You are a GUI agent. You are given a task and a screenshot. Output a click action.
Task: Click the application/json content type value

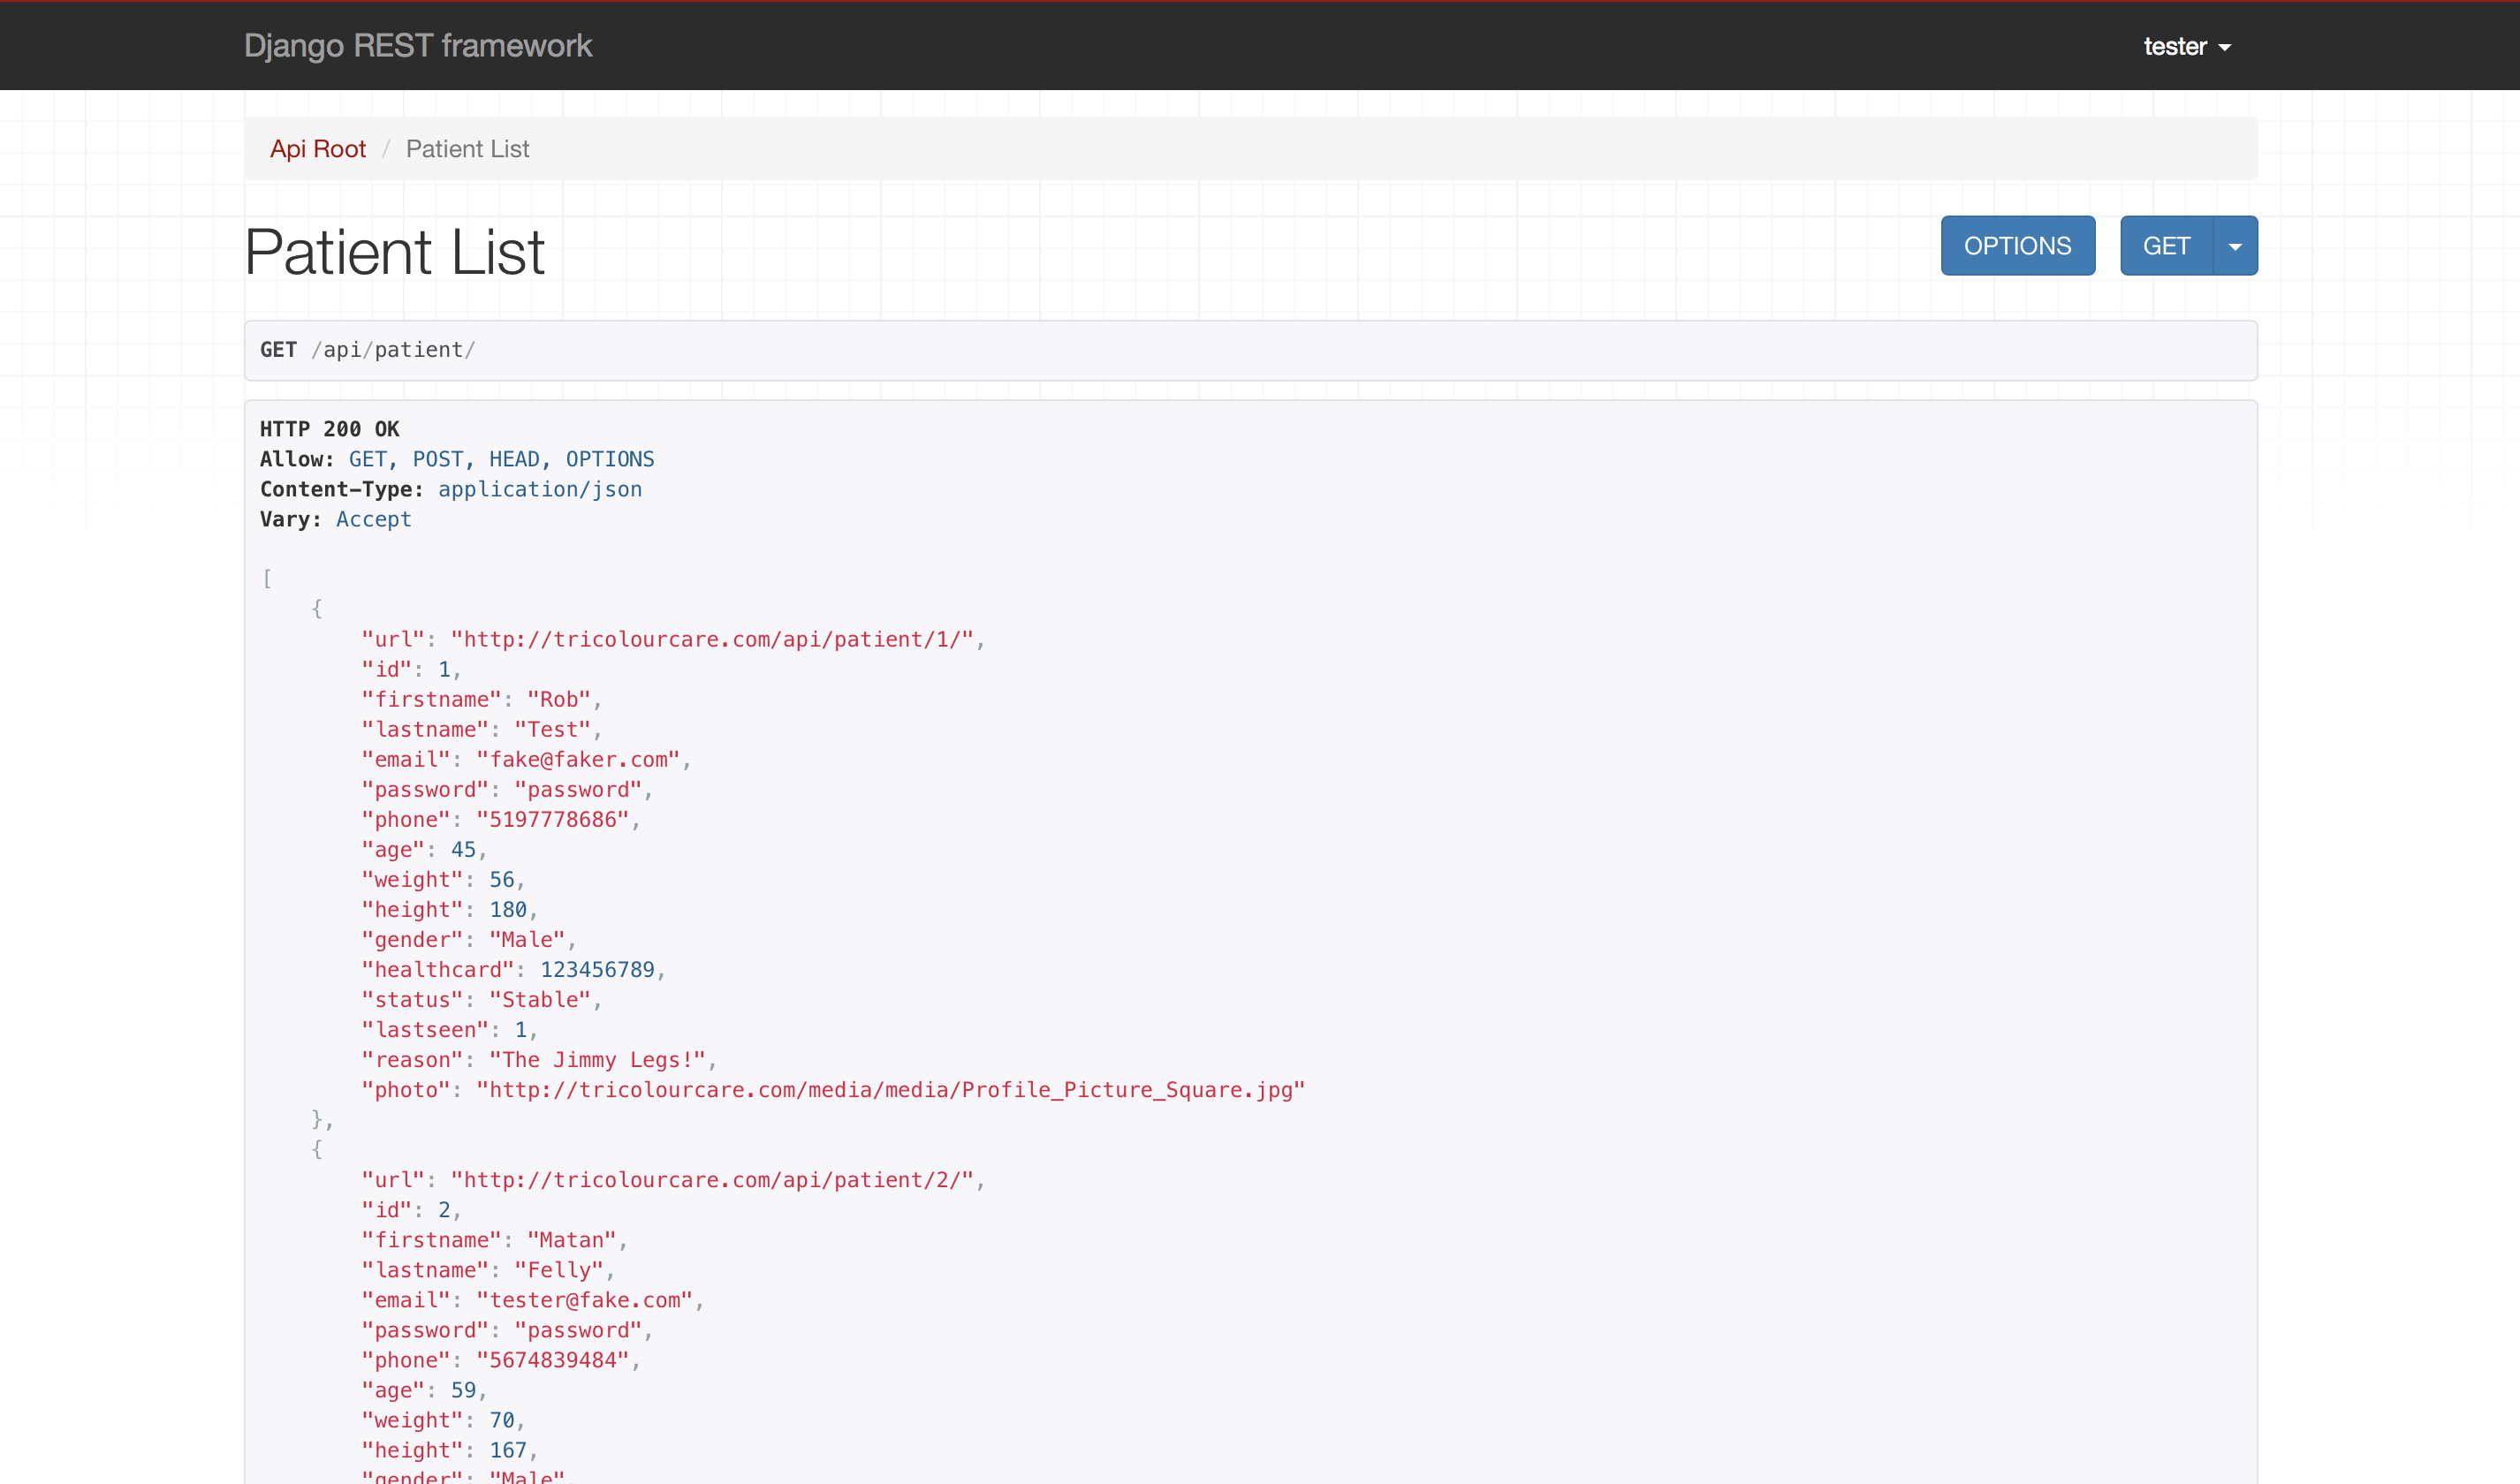pyautogui.click(x=540, y=489)
